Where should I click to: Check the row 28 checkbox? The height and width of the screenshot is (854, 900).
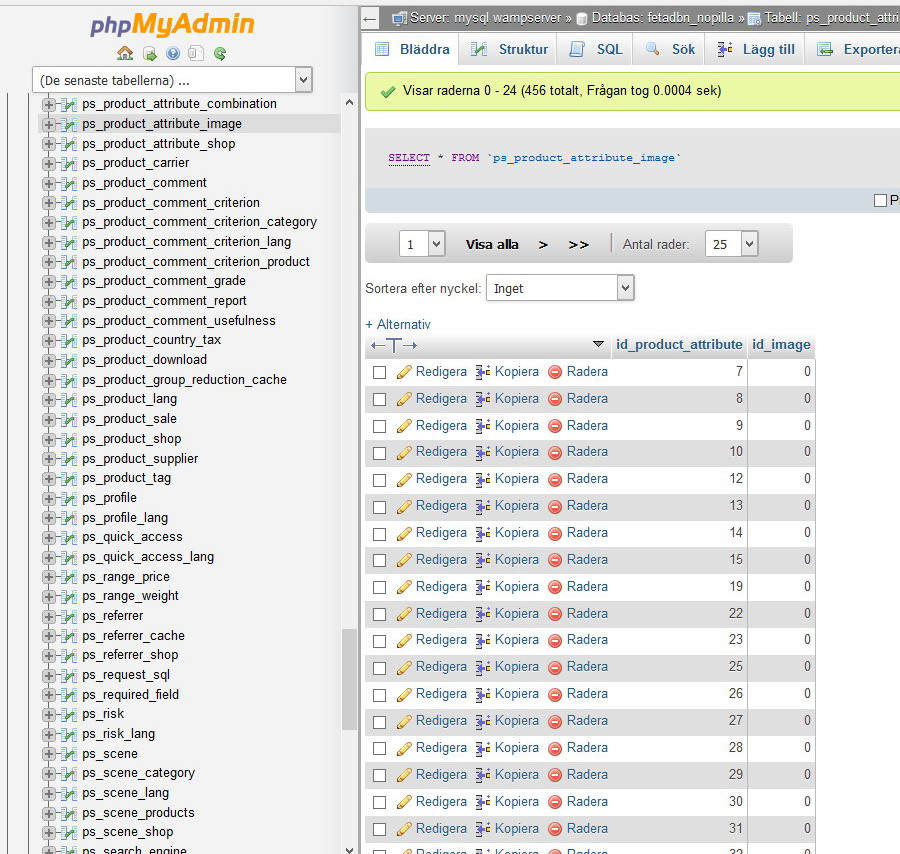(x=379, y=748)
